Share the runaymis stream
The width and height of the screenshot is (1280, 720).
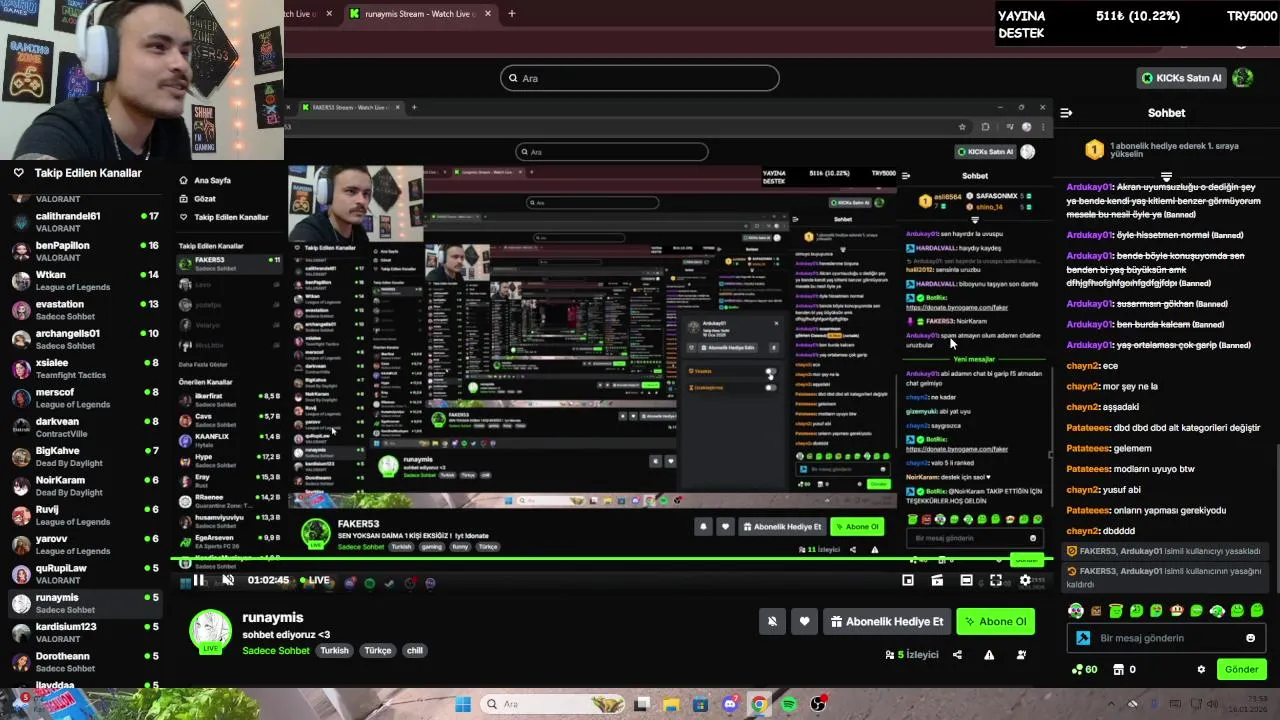tap(957, 655)
